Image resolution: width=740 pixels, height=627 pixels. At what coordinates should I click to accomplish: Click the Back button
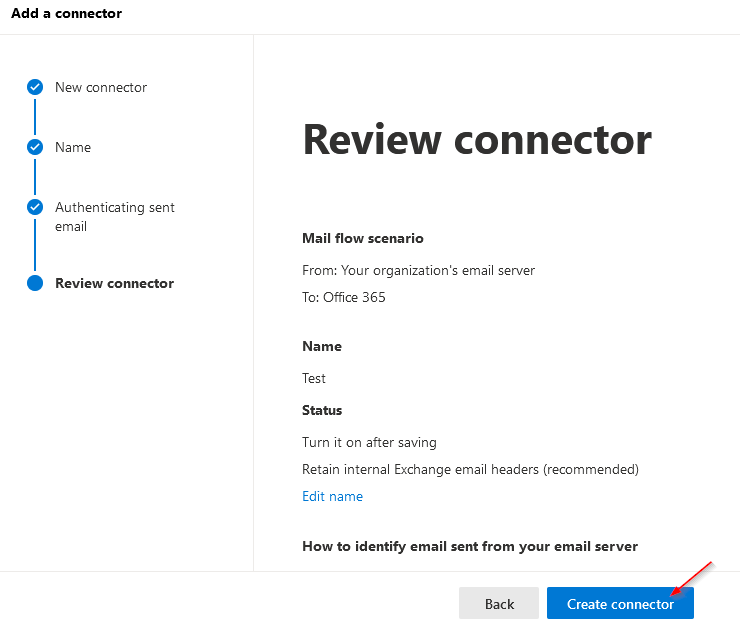point(499,603)
